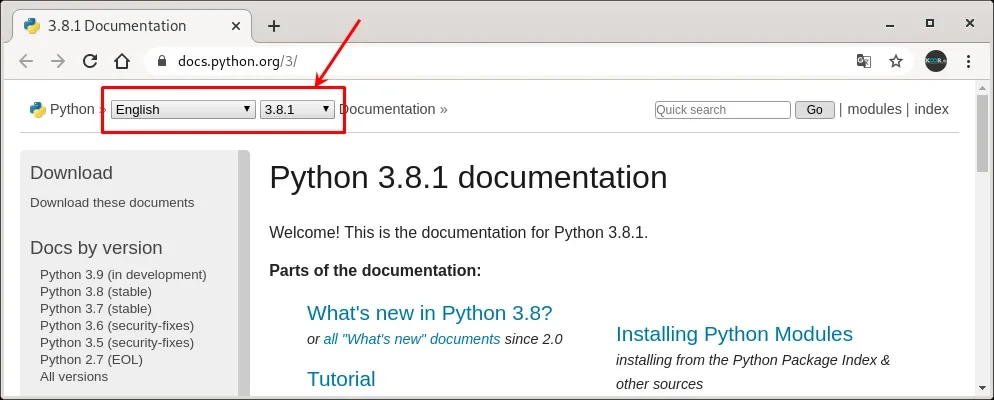
Task: Open Chrome three-dot menu
Action: click(968, 61)
